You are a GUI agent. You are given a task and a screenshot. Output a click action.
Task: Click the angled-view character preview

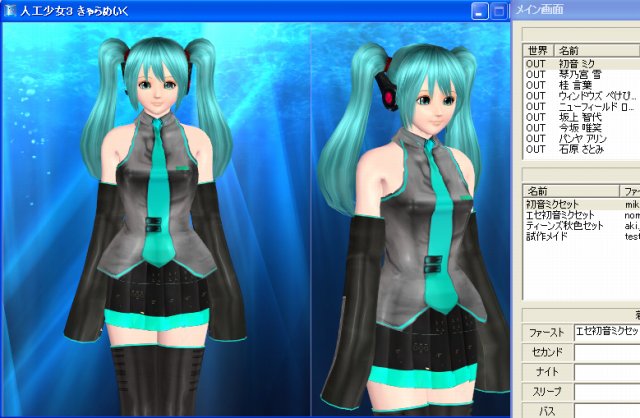(411, 219)
